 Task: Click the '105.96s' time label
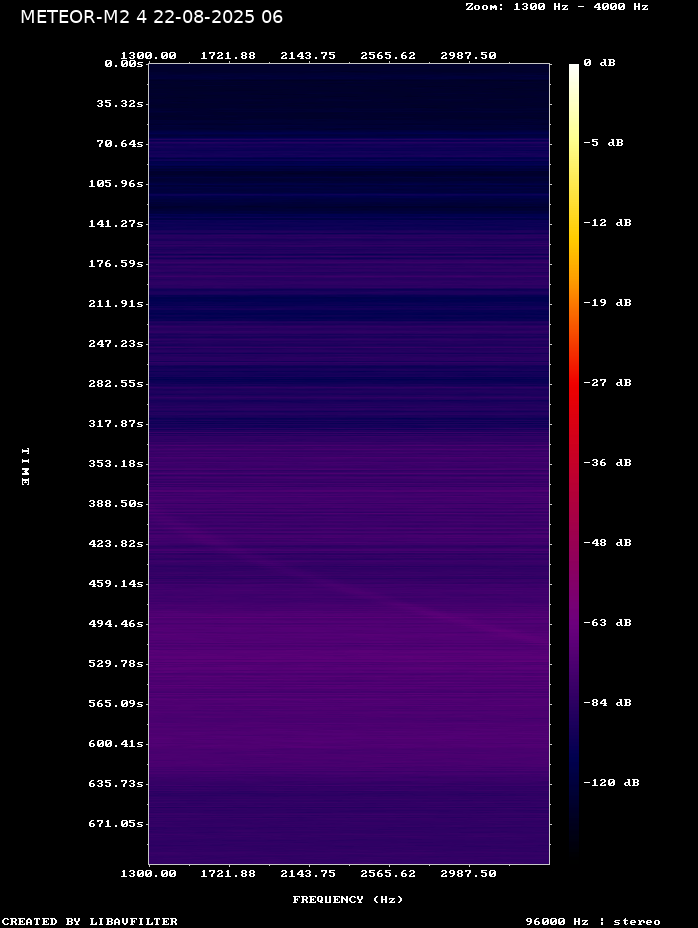[x=116, y=183]
